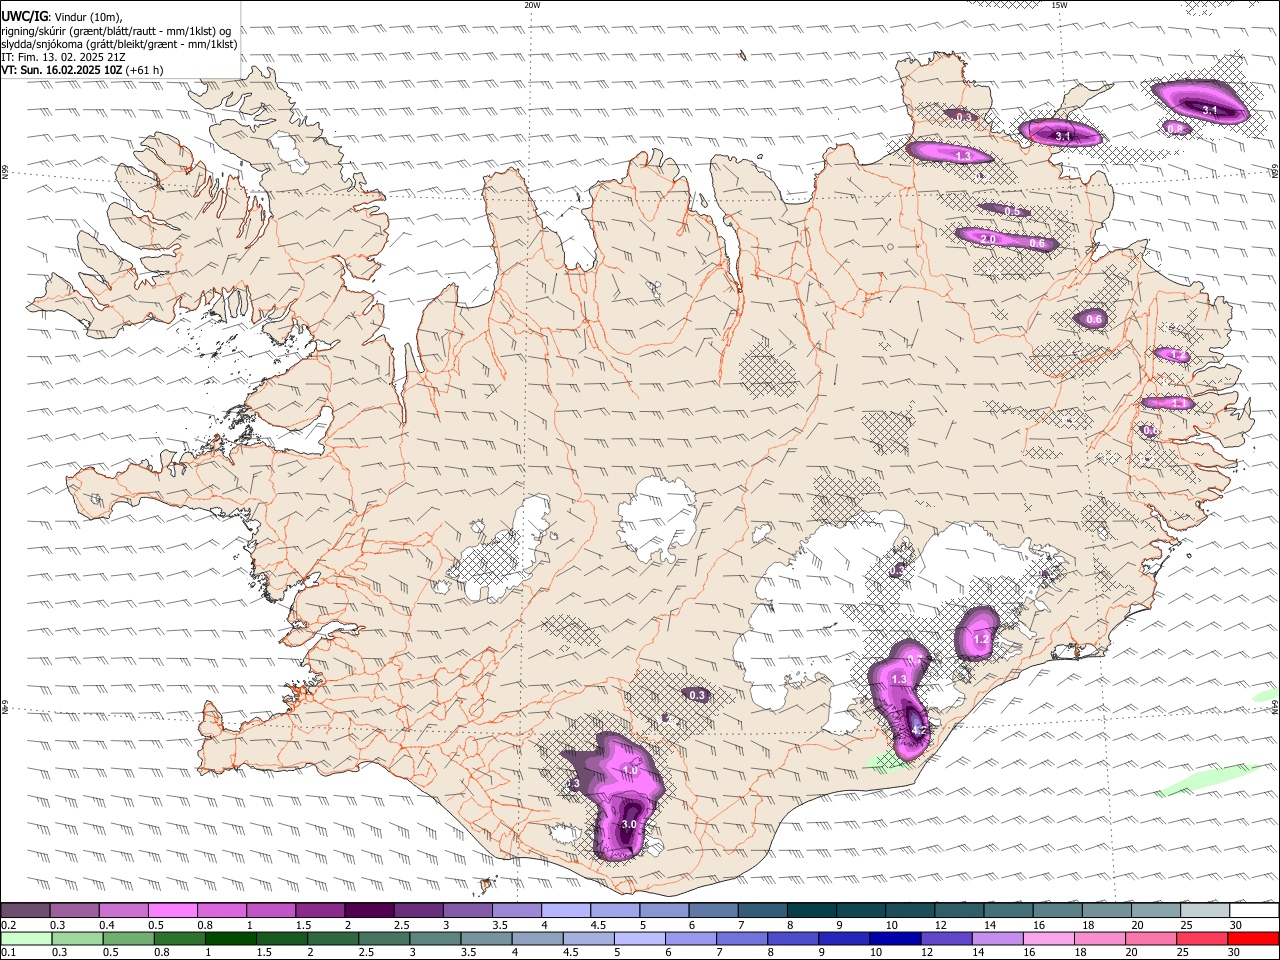1280x960 pixels.
Task: Click the 3.1 value next to the 0.8 blob
Action: 1209,110
